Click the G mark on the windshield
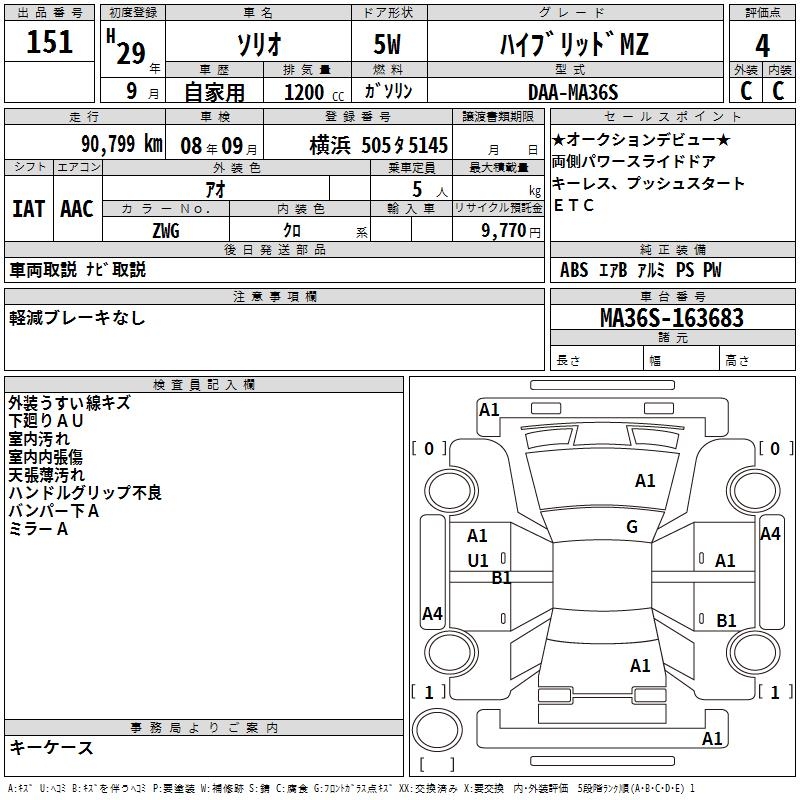This screenshot has height=800, width=800. click(x=631, y=527)
